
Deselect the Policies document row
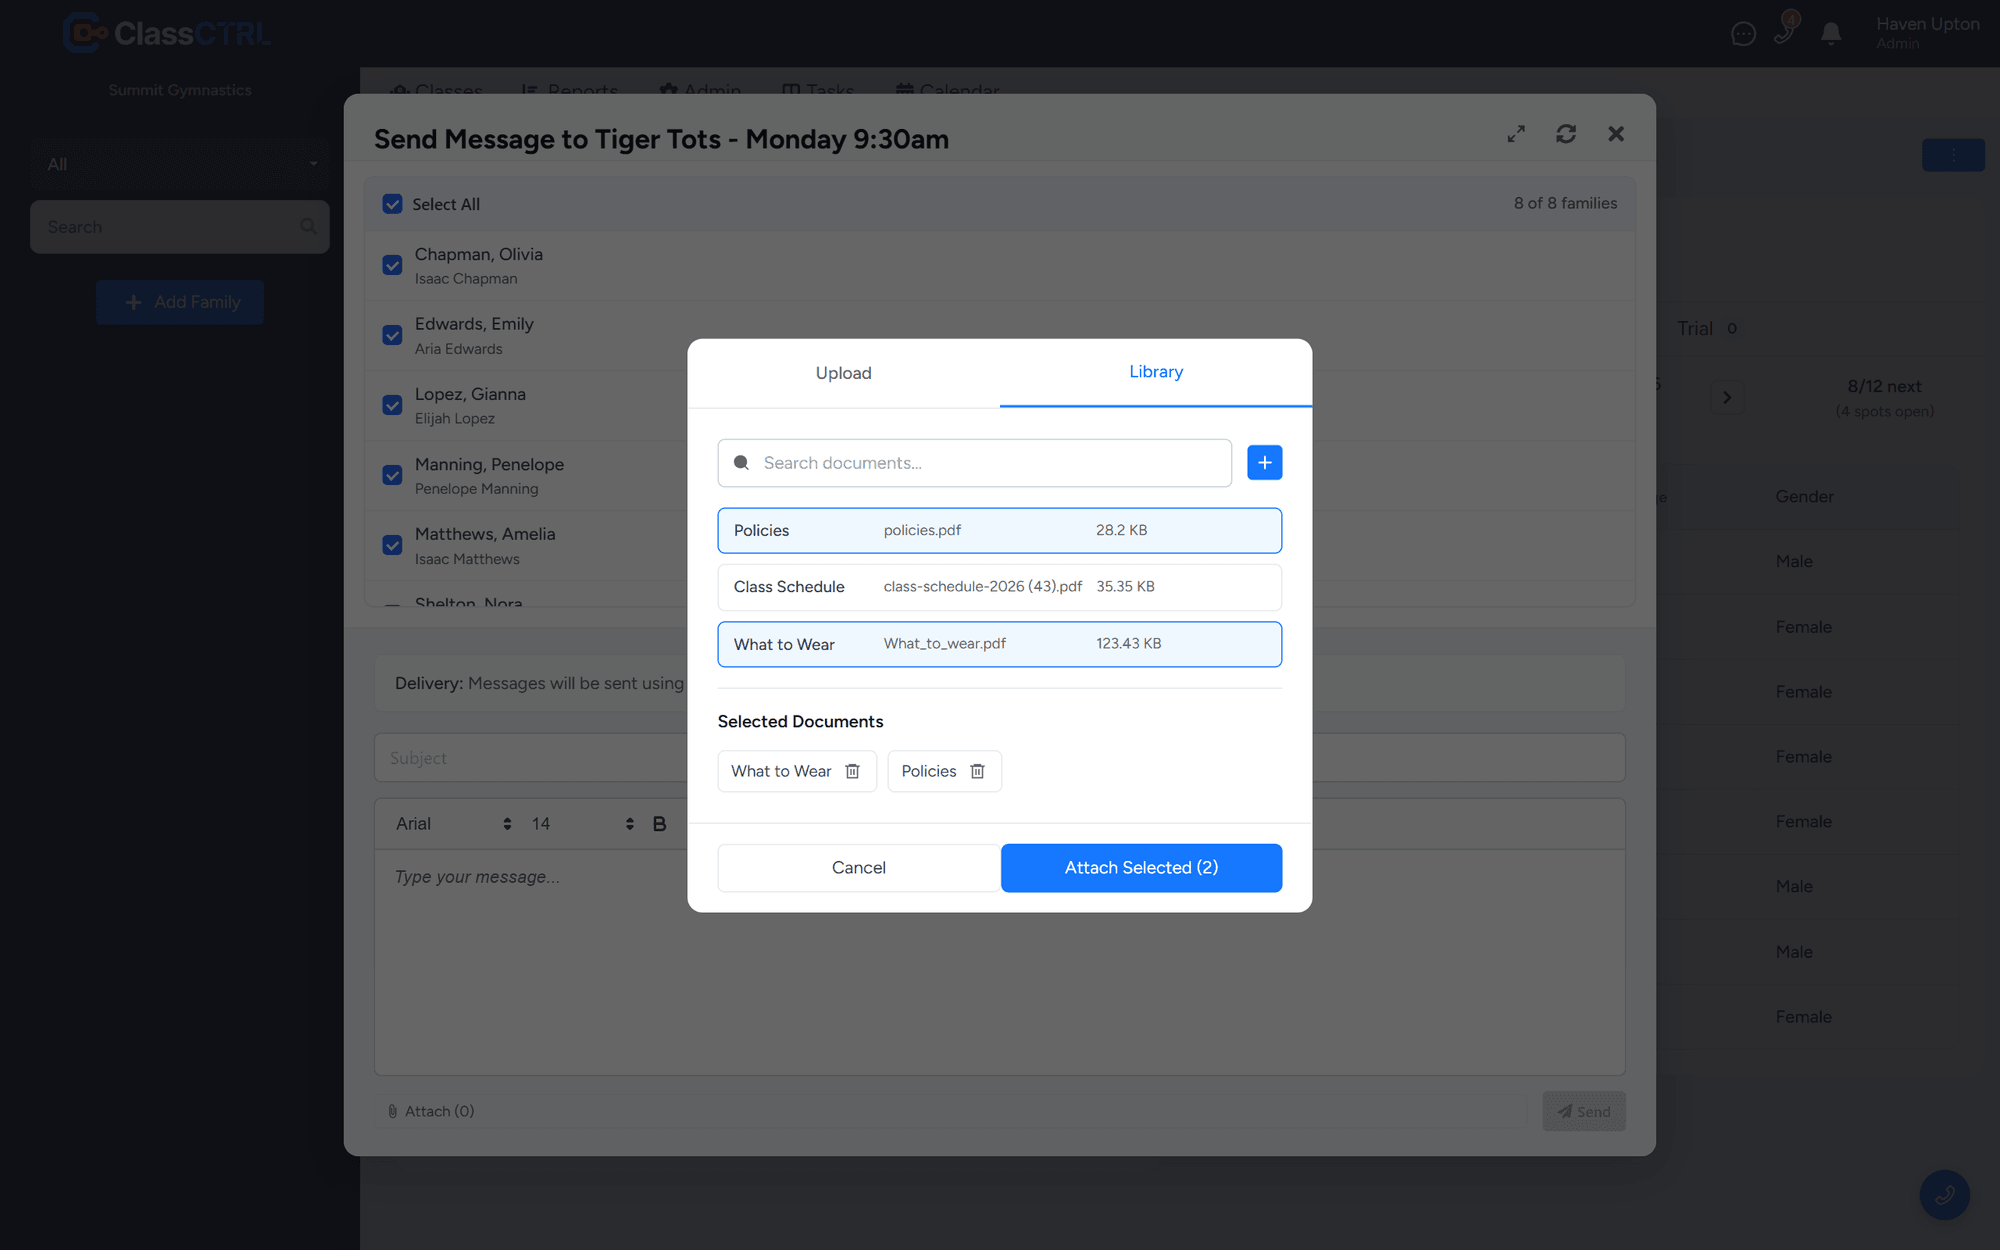[999, 530]
